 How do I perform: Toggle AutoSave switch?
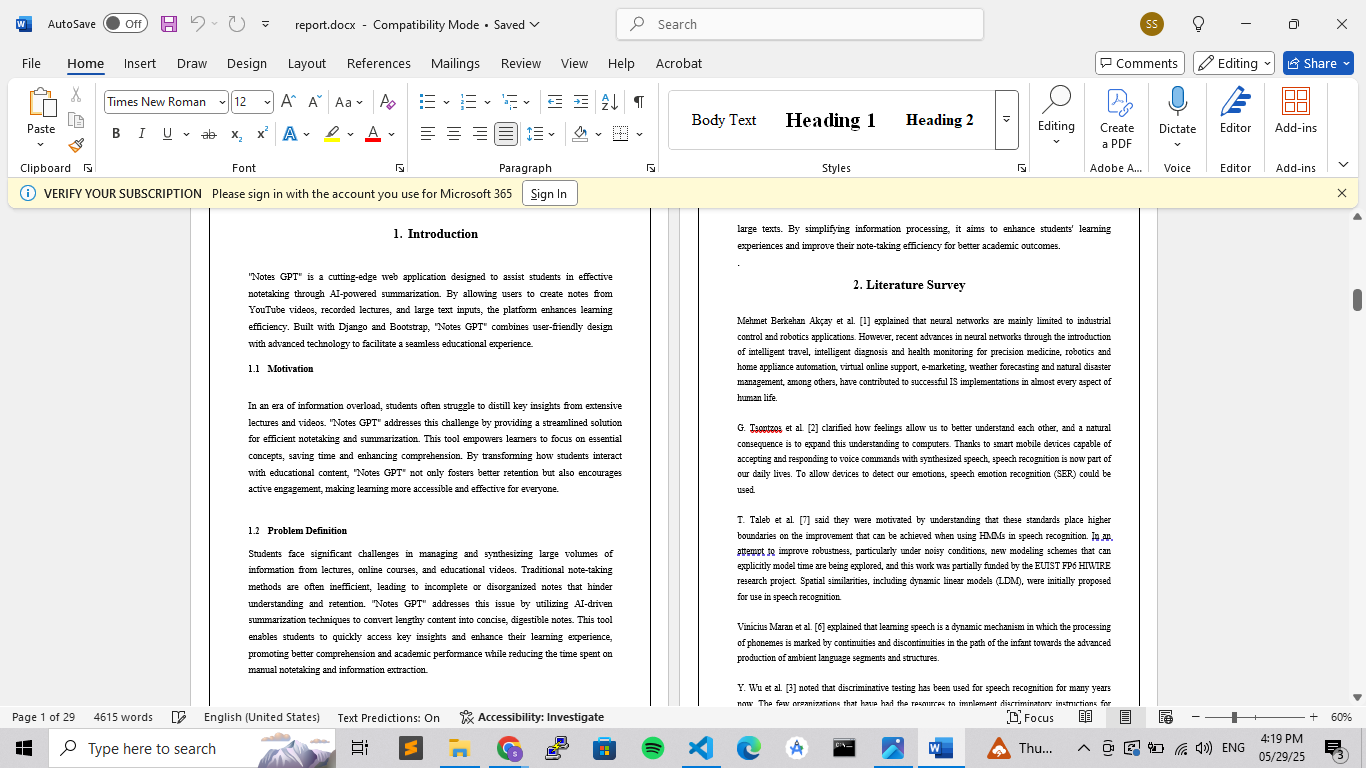point(125,24)
